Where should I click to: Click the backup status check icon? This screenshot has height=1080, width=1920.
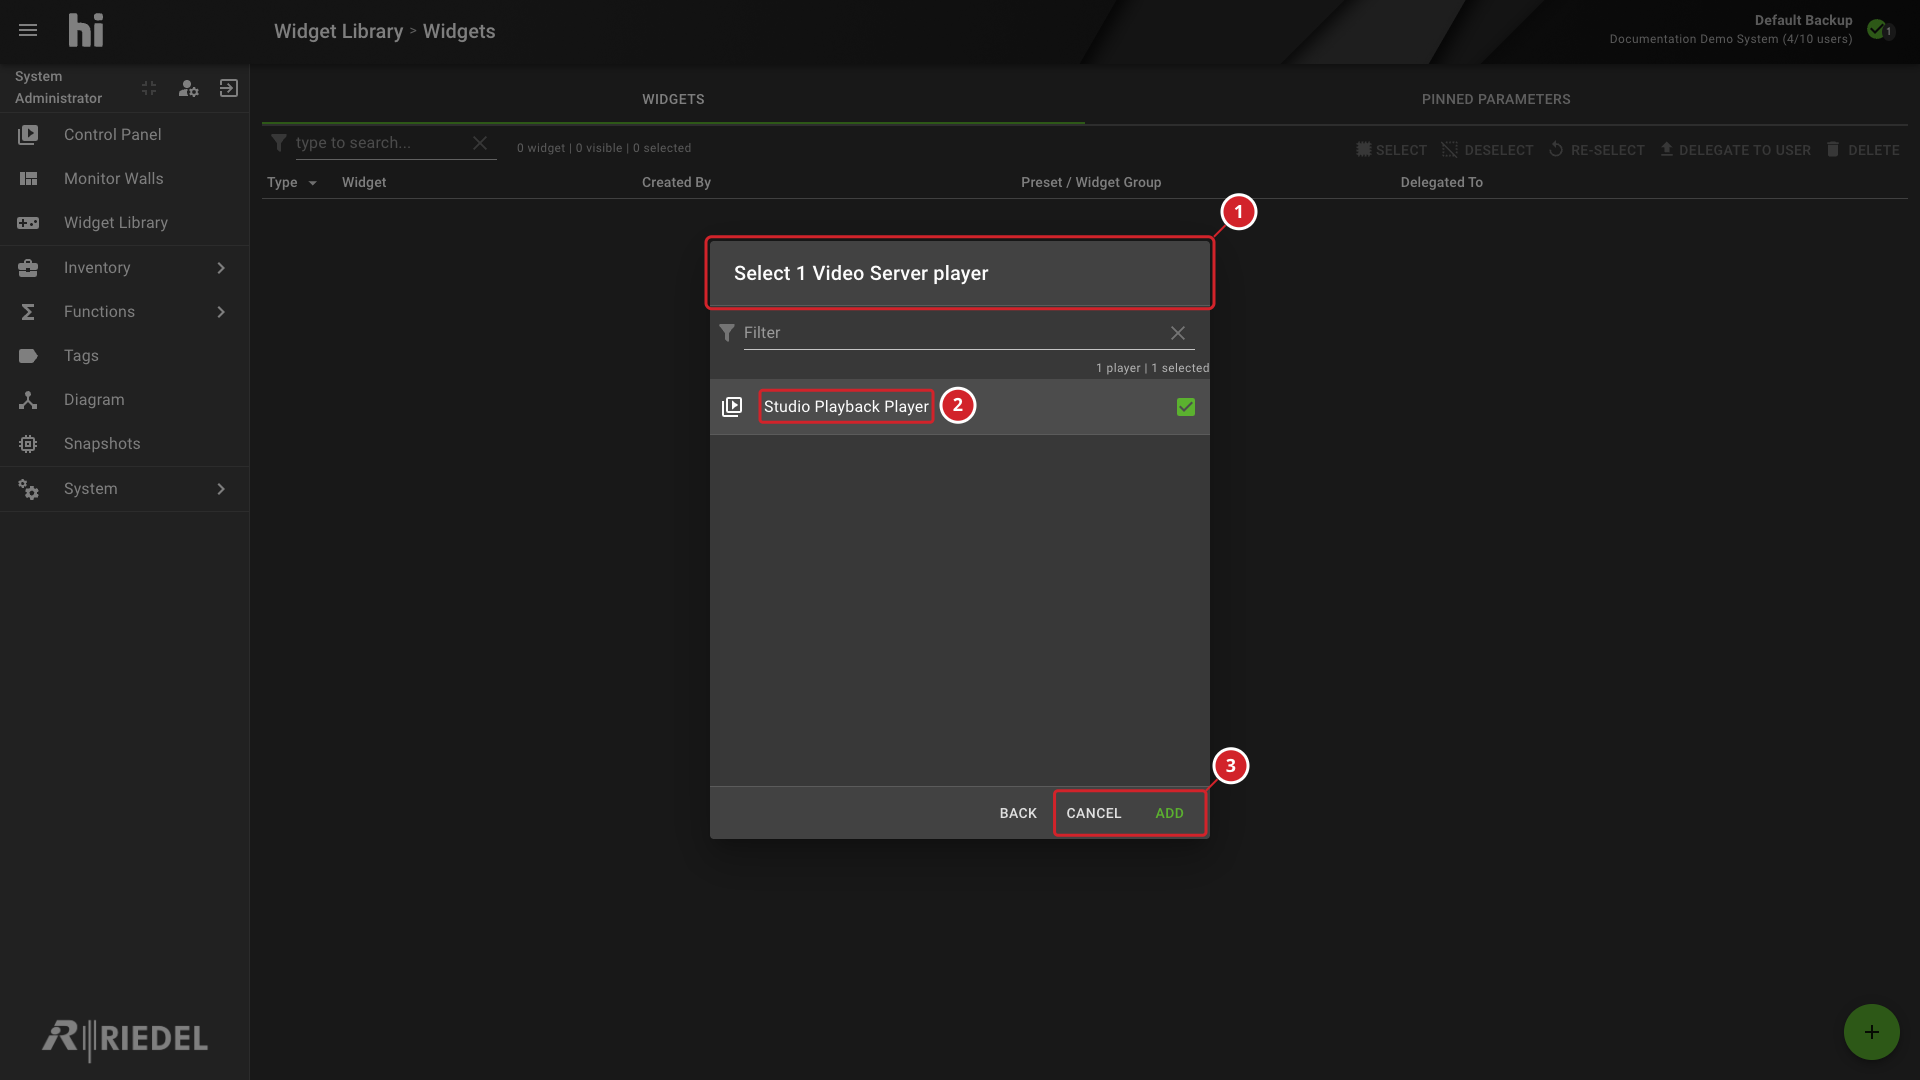(1877, 29)
